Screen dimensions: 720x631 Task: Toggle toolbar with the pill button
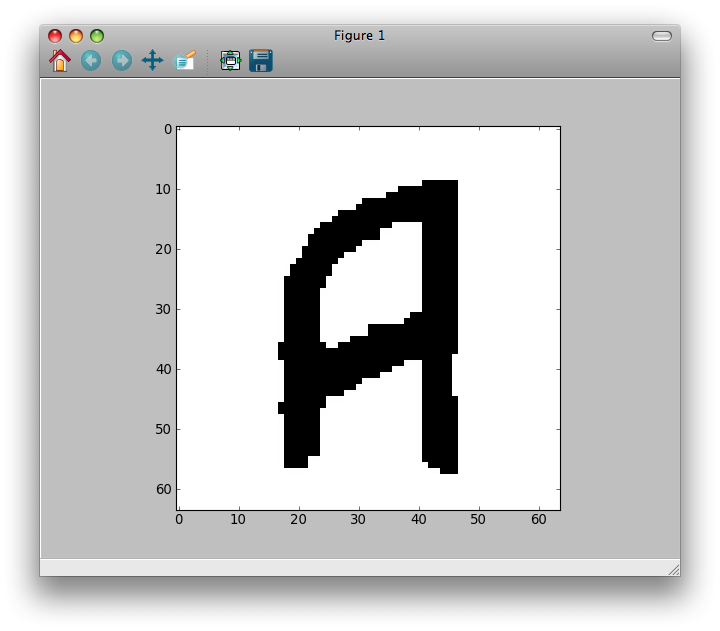click(662, 36)
